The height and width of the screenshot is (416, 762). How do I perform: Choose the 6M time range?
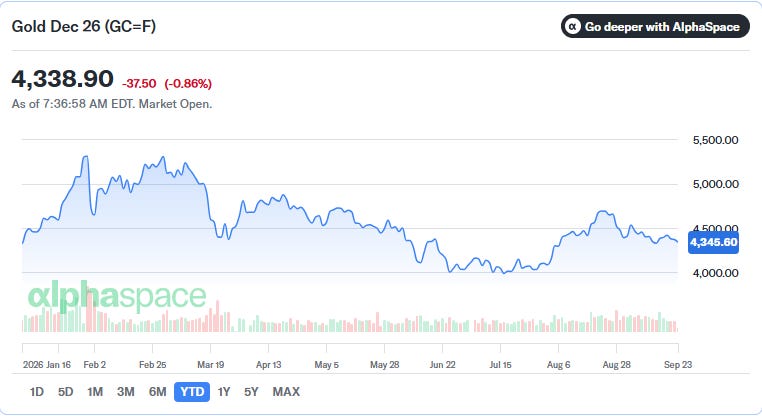(x=157, y=392)
